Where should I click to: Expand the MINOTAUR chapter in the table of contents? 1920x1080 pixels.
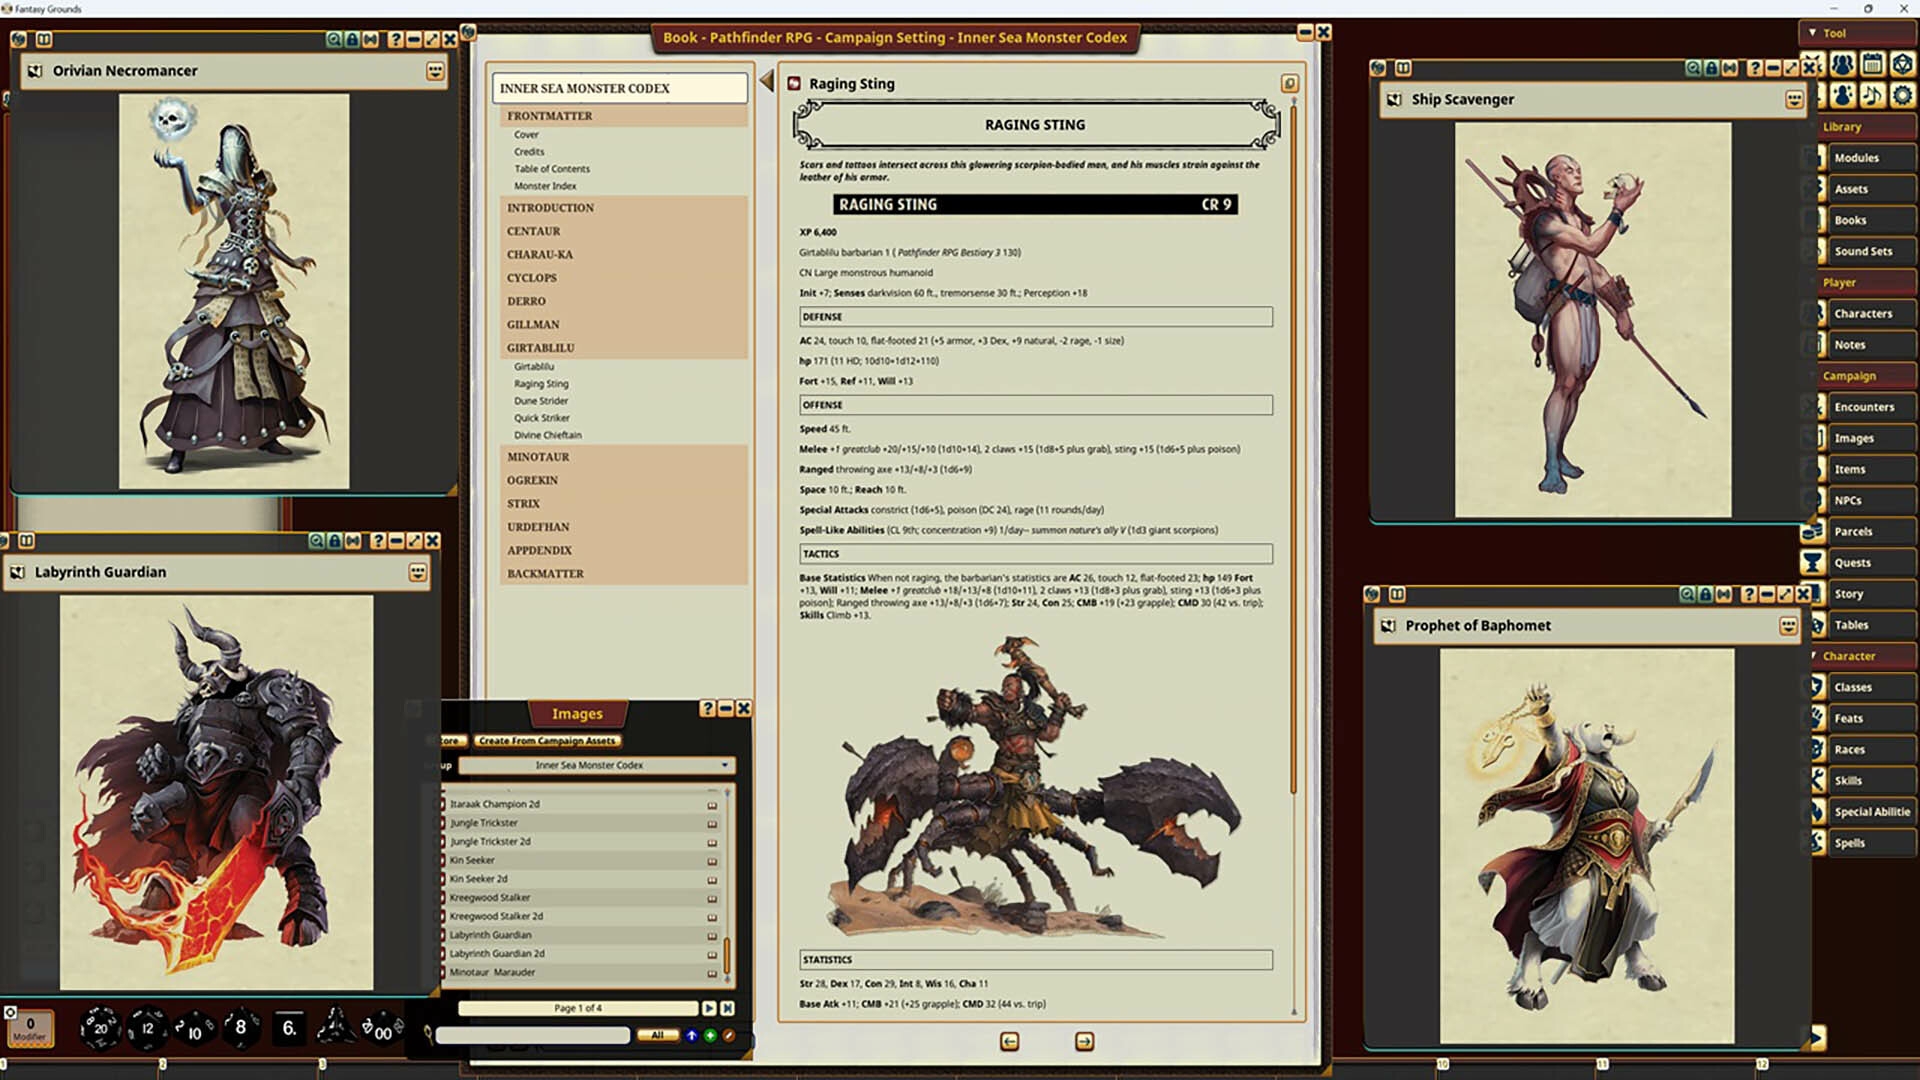pos(537,457)
